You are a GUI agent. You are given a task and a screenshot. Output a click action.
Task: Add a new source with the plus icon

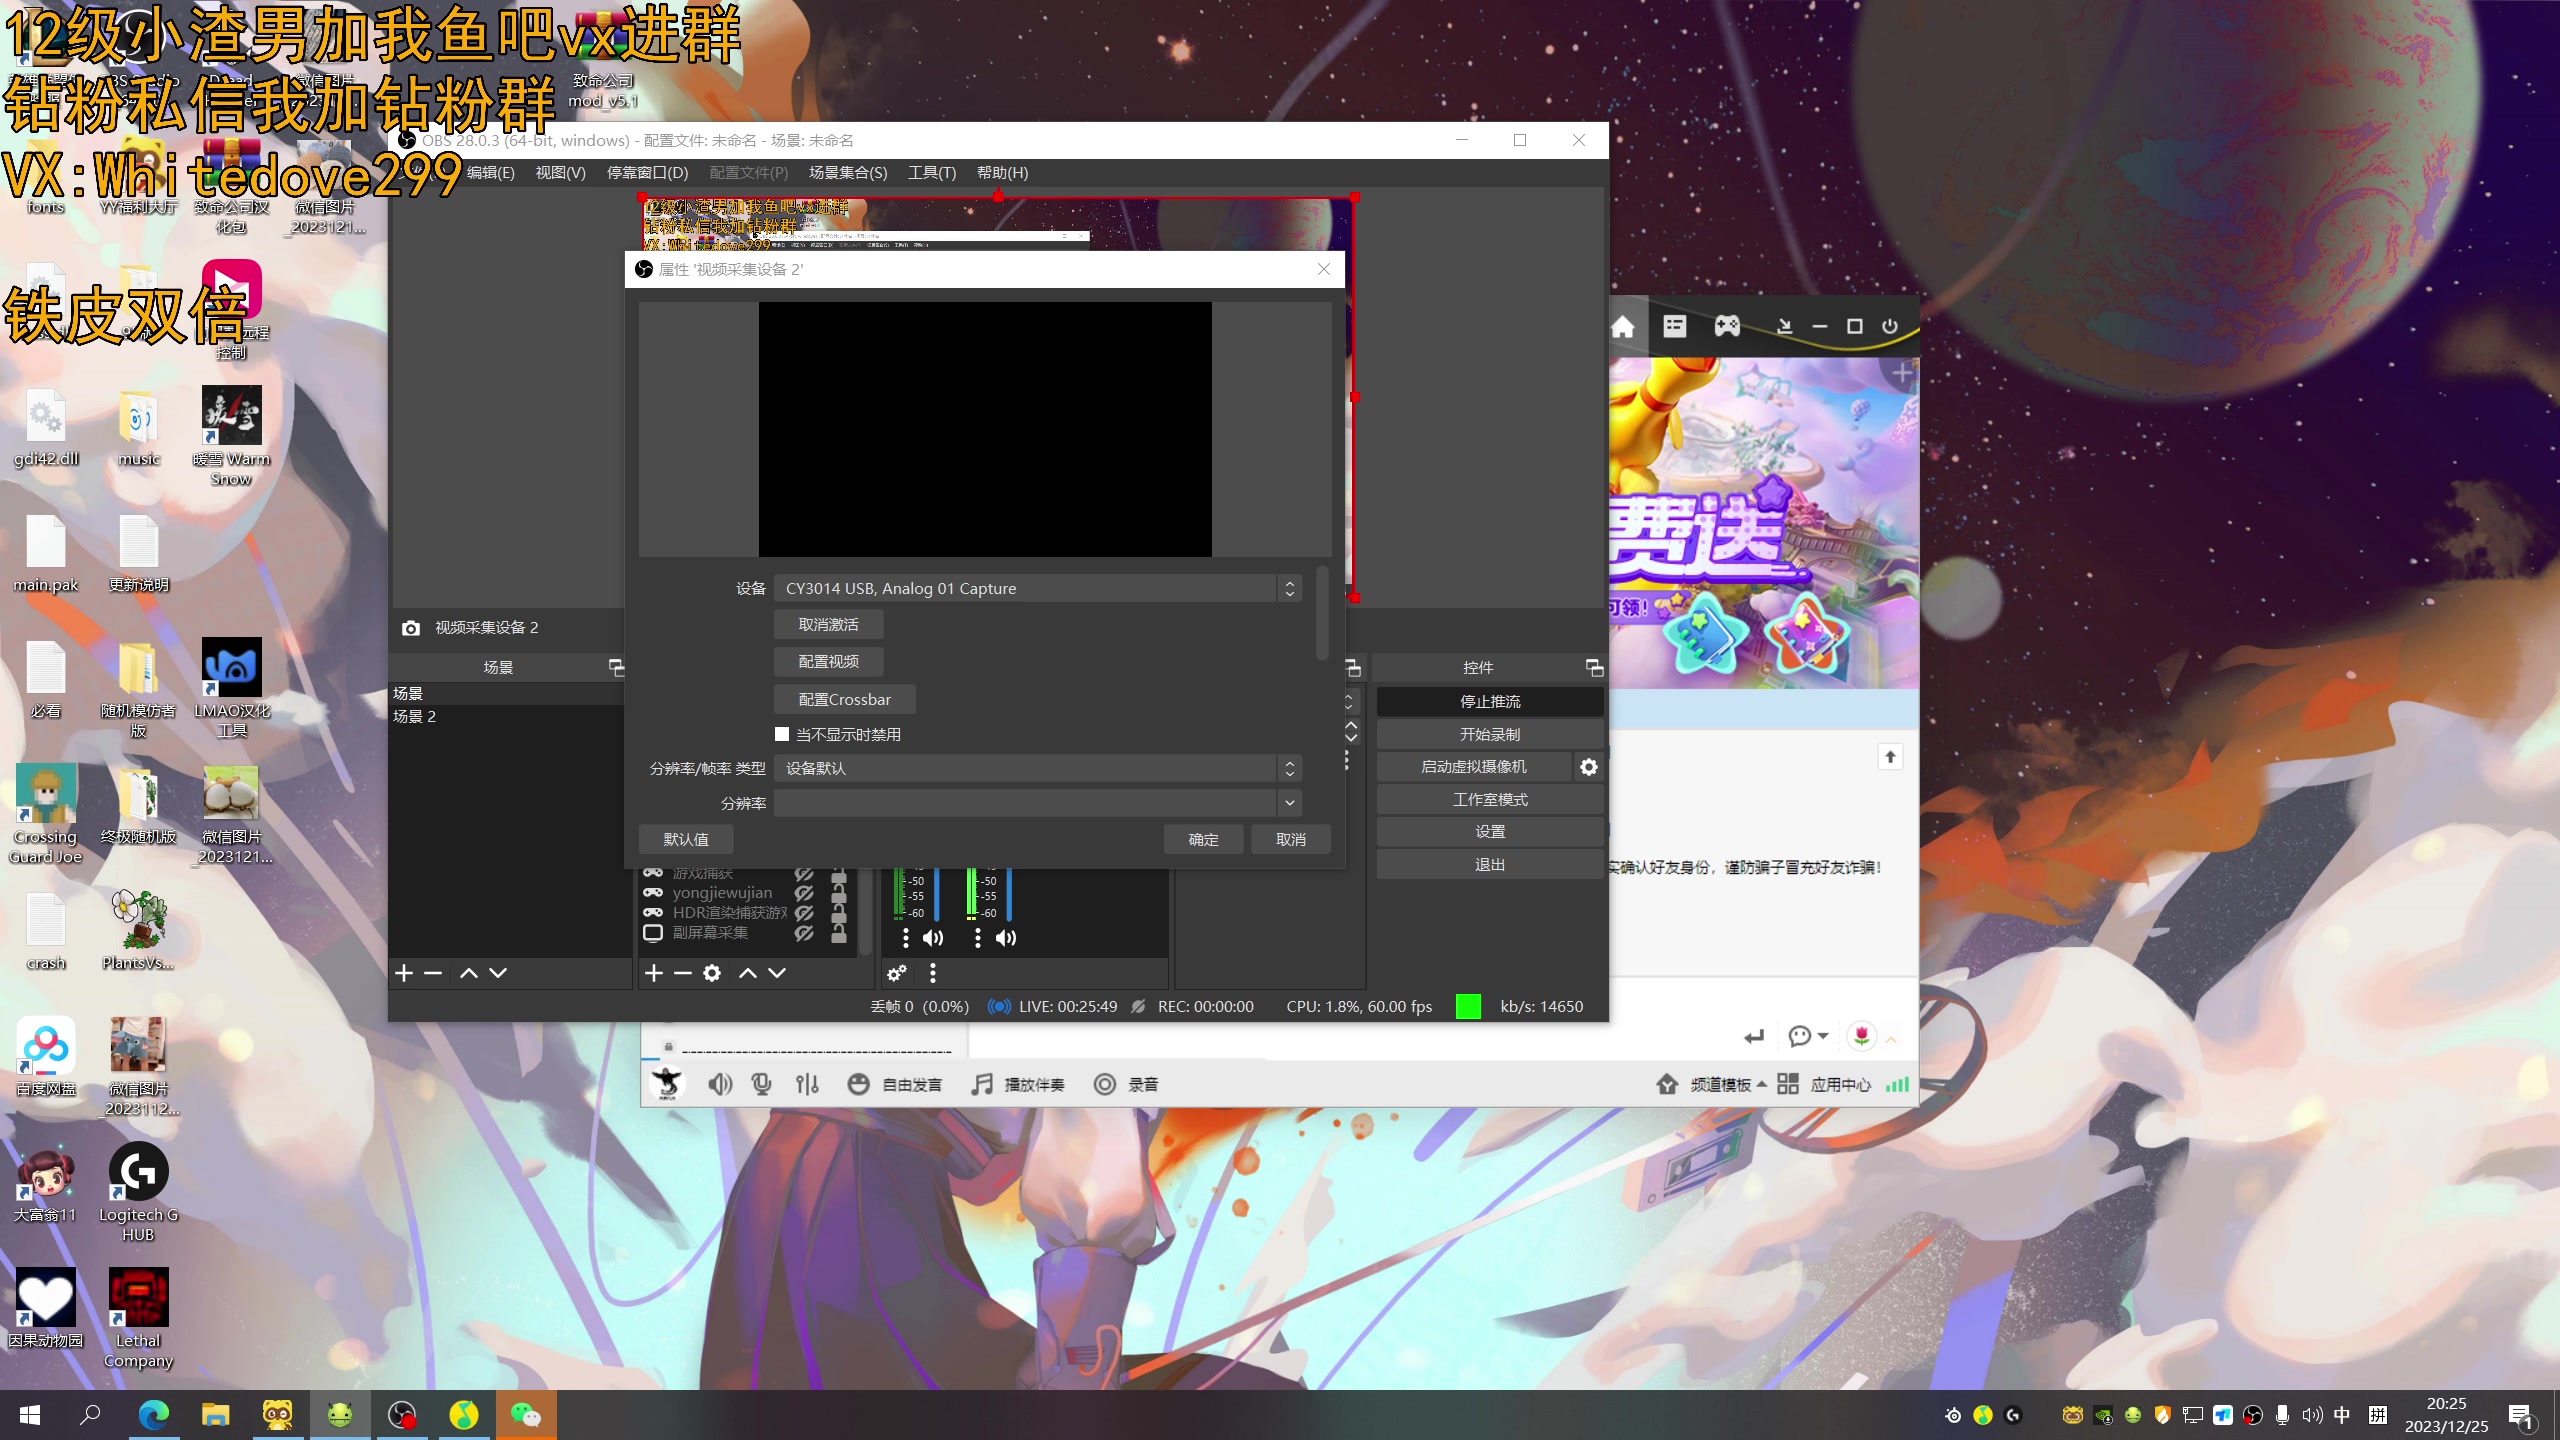(x=654, y=973)
